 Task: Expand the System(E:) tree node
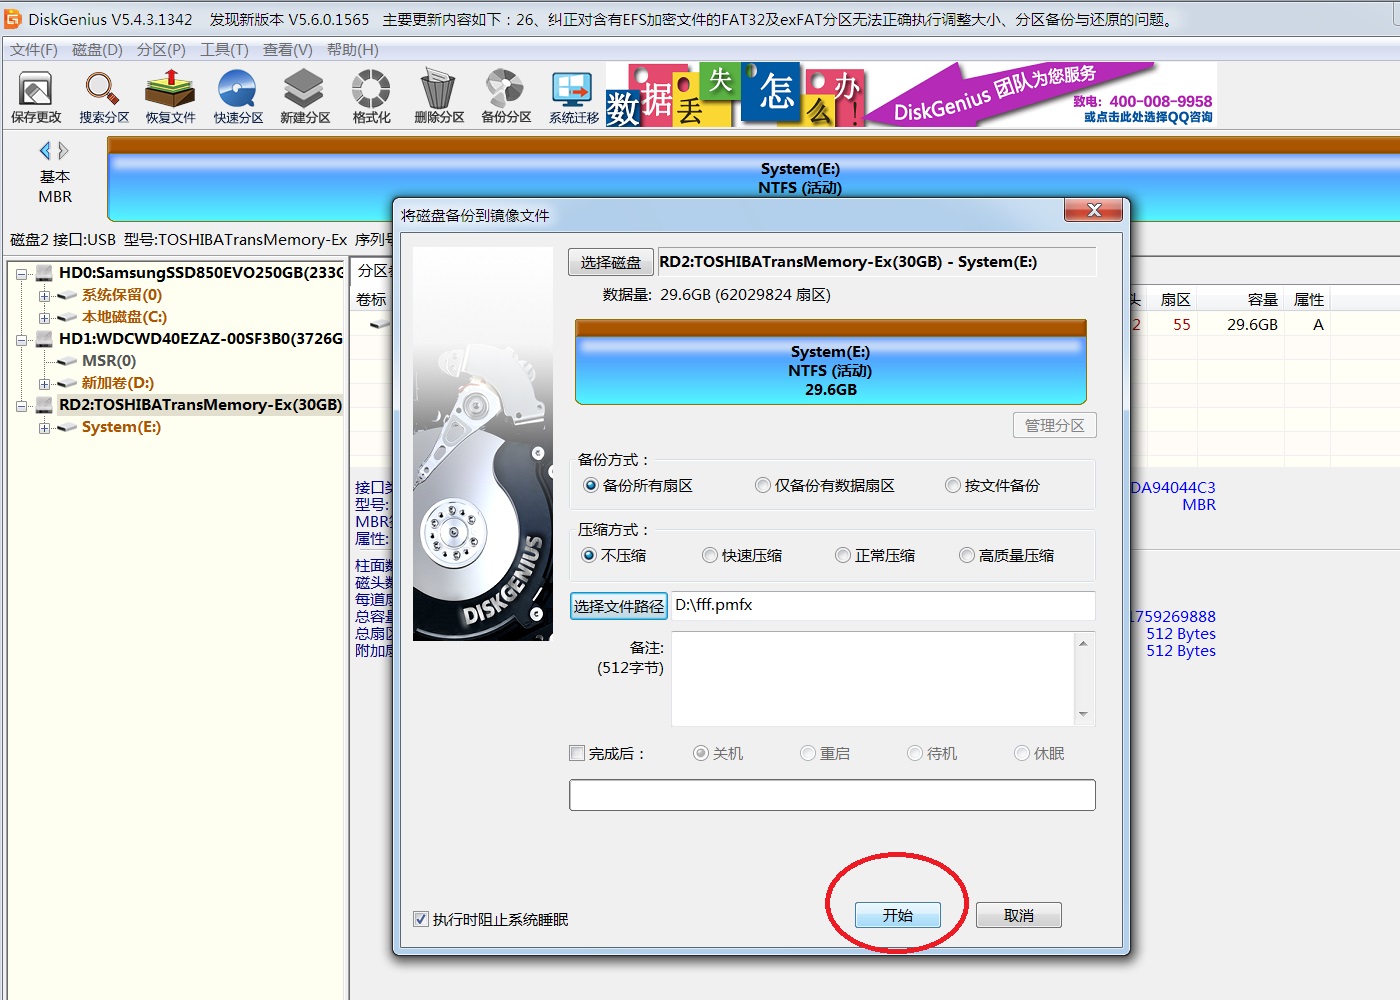(x=44, y=428)
